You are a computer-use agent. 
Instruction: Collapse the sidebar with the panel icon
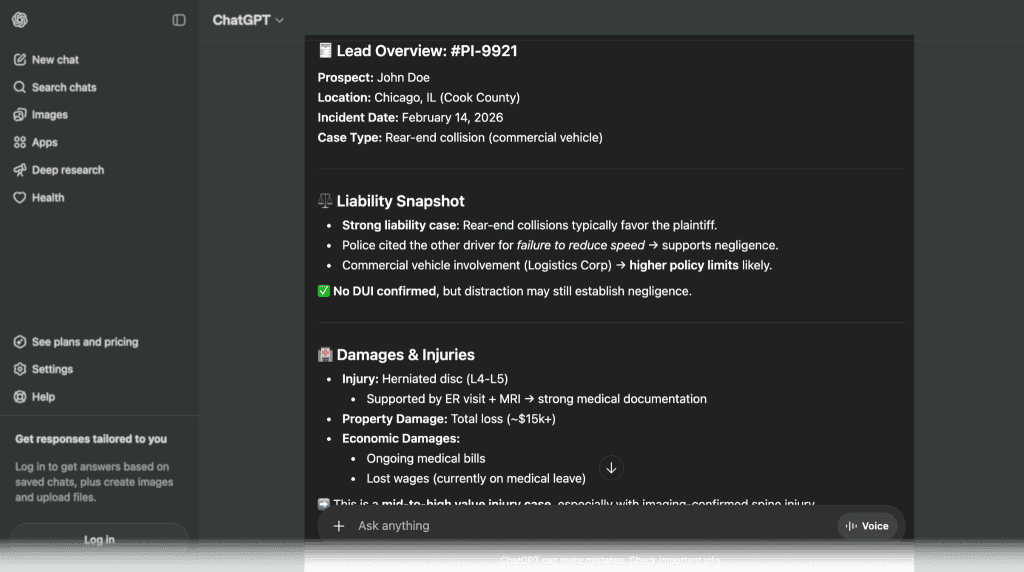179,20
